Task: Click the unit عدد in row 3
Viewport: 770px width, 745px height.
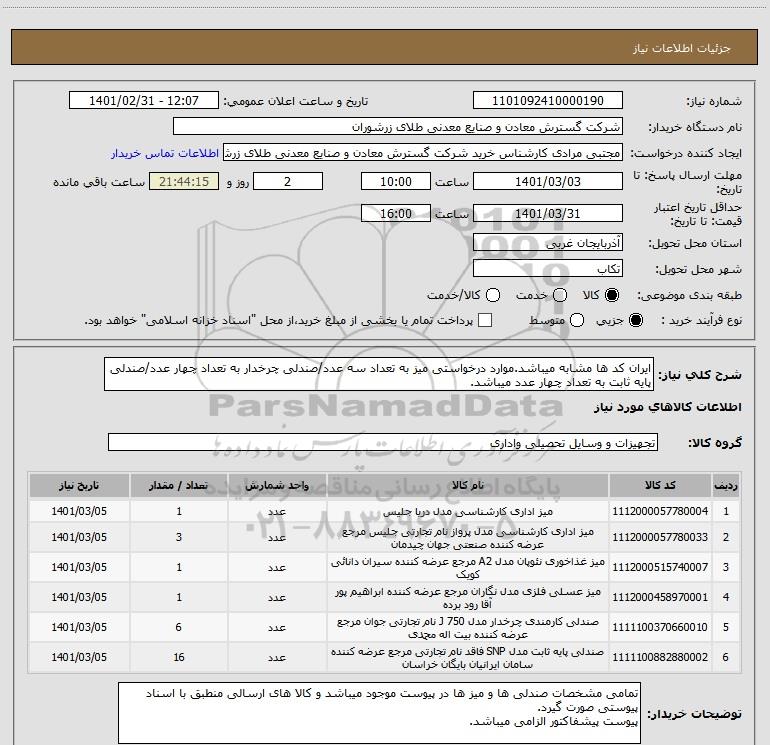Action: tap(277, 568)
